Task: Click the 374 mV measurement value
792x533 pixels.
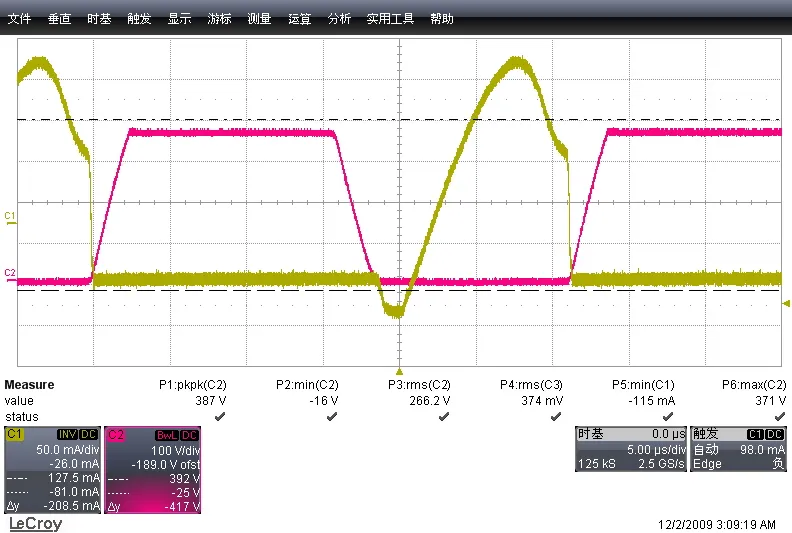Action: (x=542, y=401)
